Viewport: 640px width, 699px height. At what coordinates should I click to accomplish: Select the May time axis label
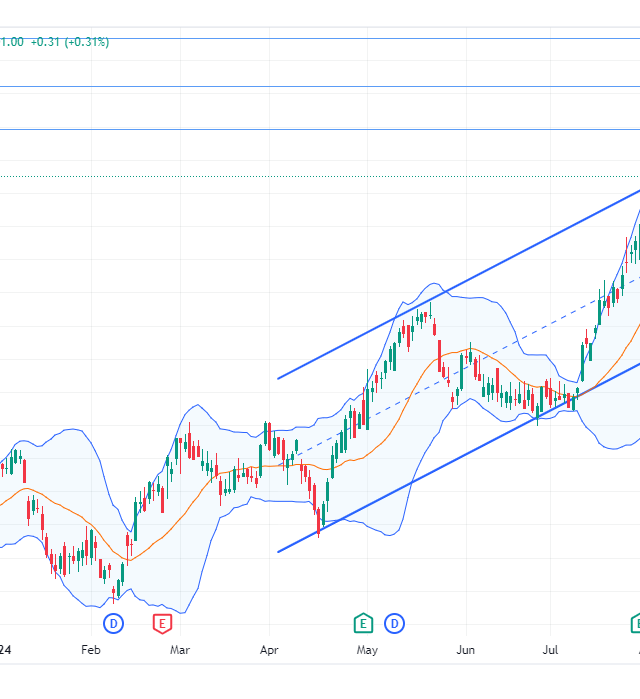pyautogui.click(x=367, y=650)
